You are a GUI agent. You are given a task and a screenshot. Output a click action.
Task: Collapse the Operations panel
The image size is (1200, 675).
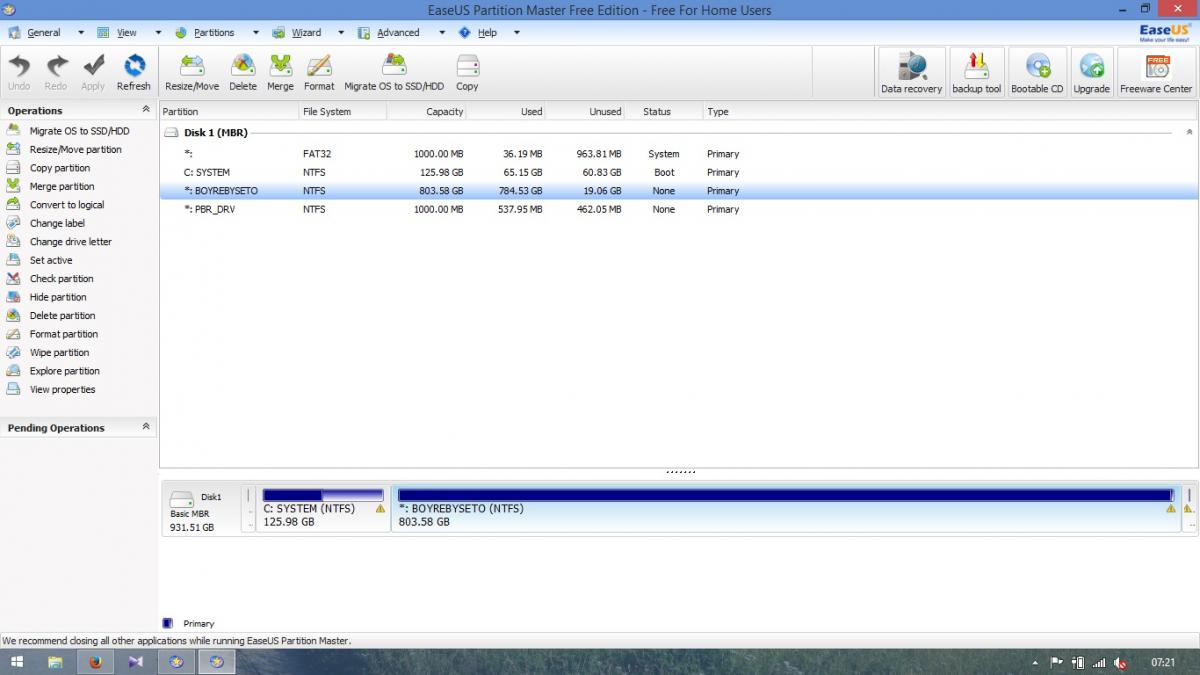(x=146, y=110)
